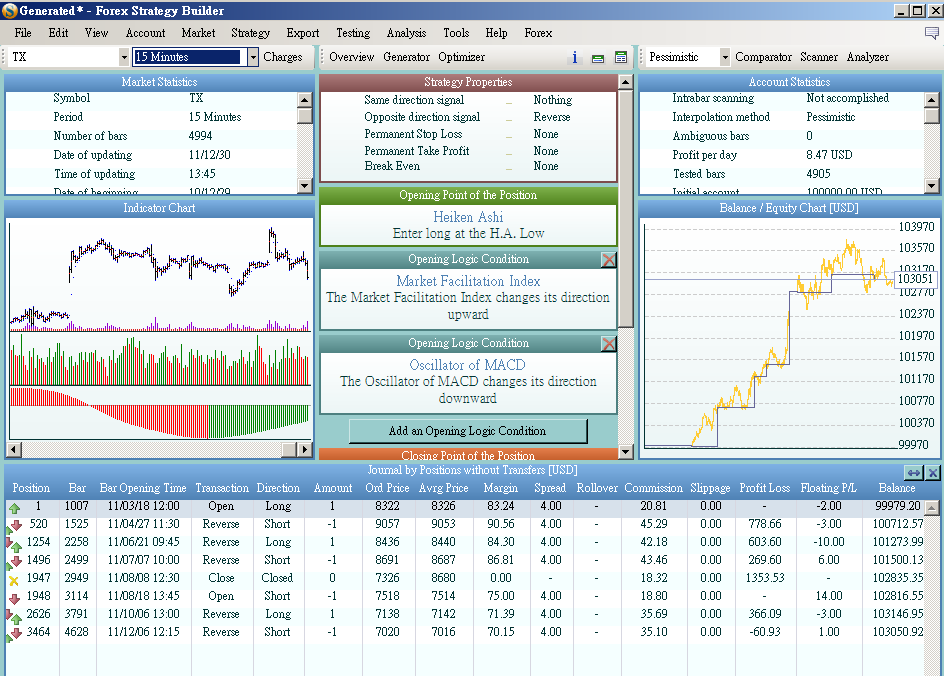Click journal scrollbar up arrow
The image size is (944, 676).
931,509
